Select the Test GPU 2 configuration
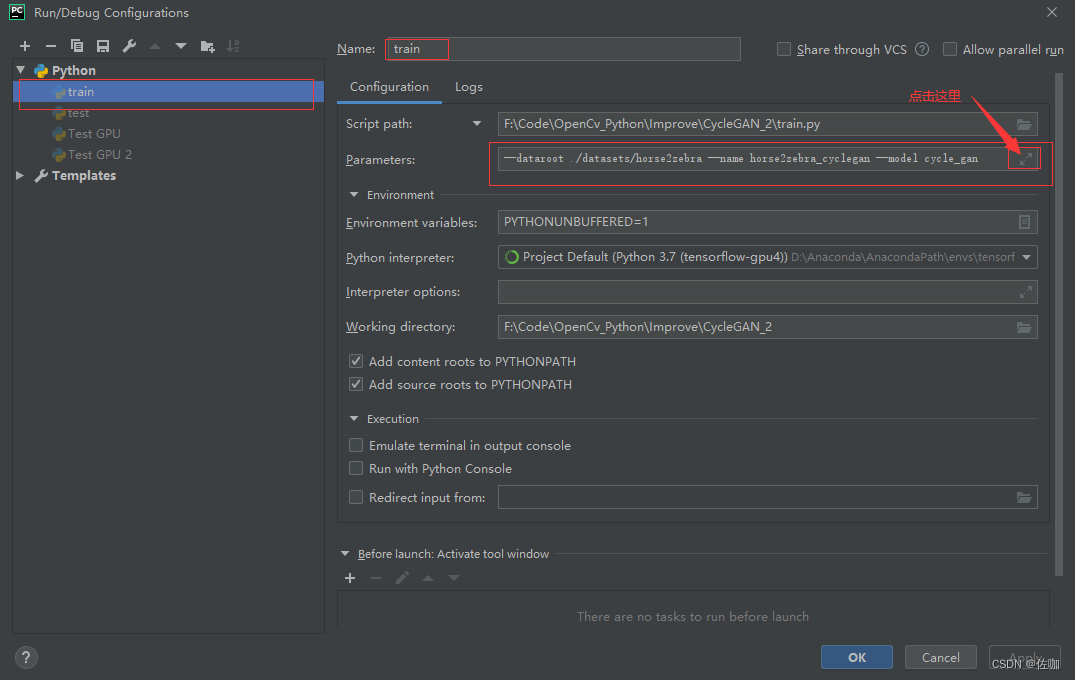The image size is (1075, 680). point(99,154)
